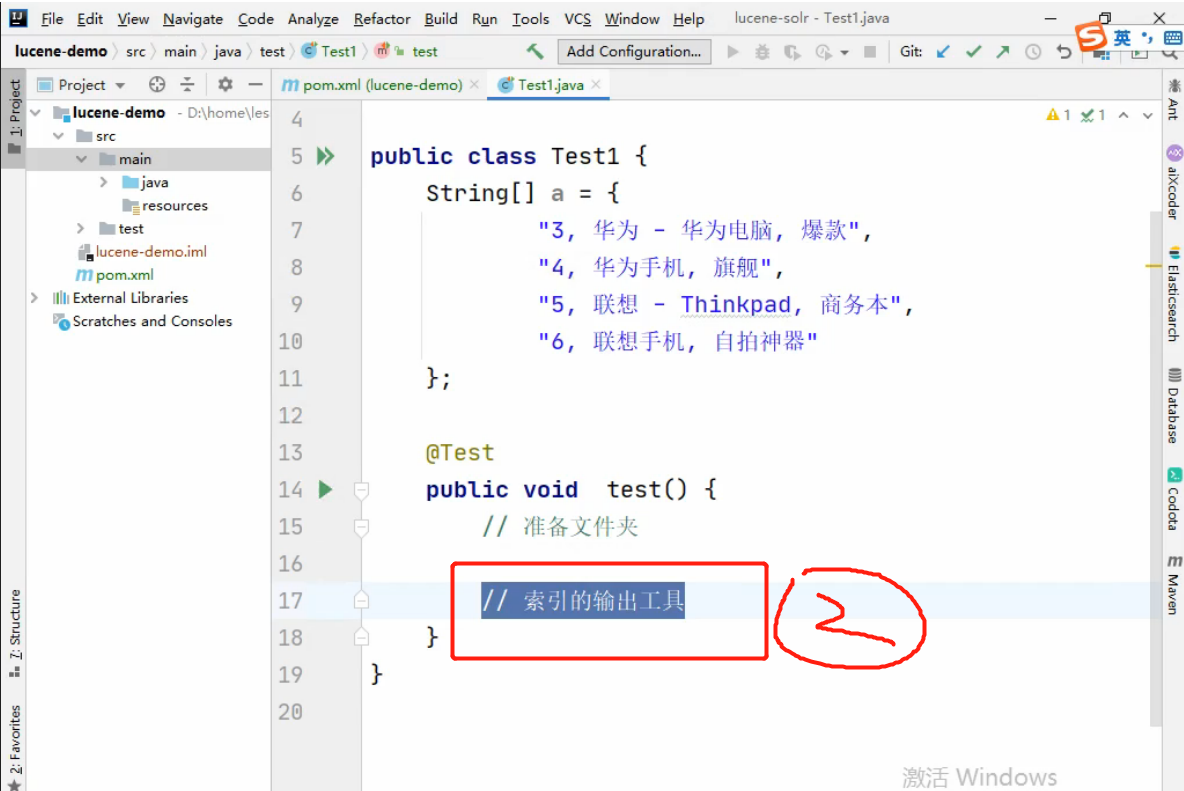Image resolution: width=1184 pixels, height=791 pixels.
Task: Open the Navigate menu
Action: click(x=193, y=19)
